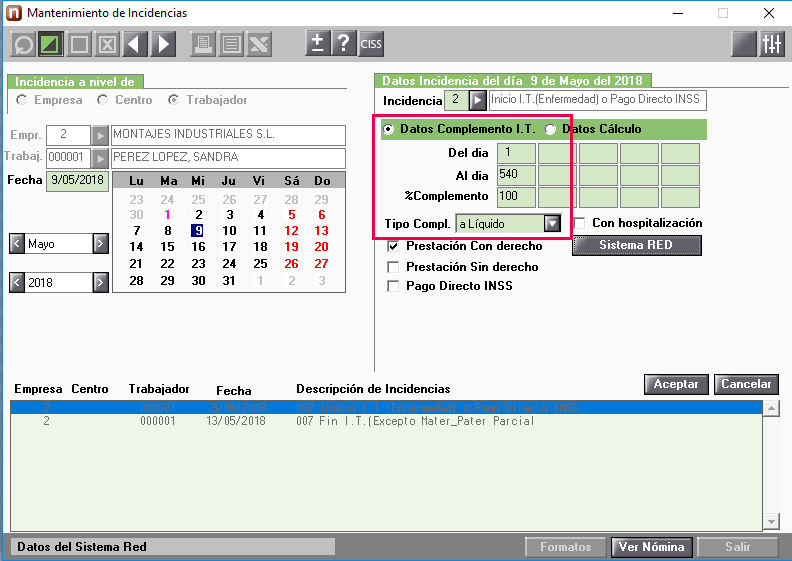Open help with question mark icon
Viewport: 792px width, 561px height.
tap(344, 43)
